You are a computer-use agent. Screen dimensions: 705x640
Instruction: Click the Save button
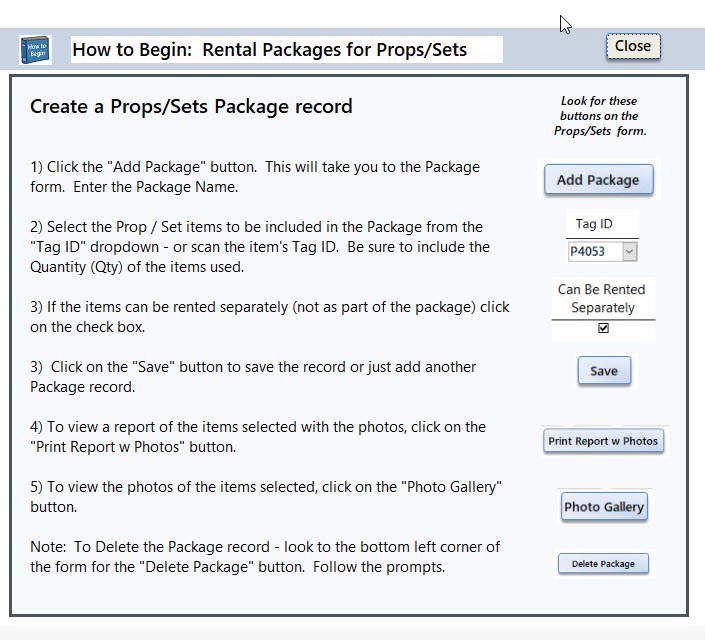pyautogui.click(x=604, y=371)
